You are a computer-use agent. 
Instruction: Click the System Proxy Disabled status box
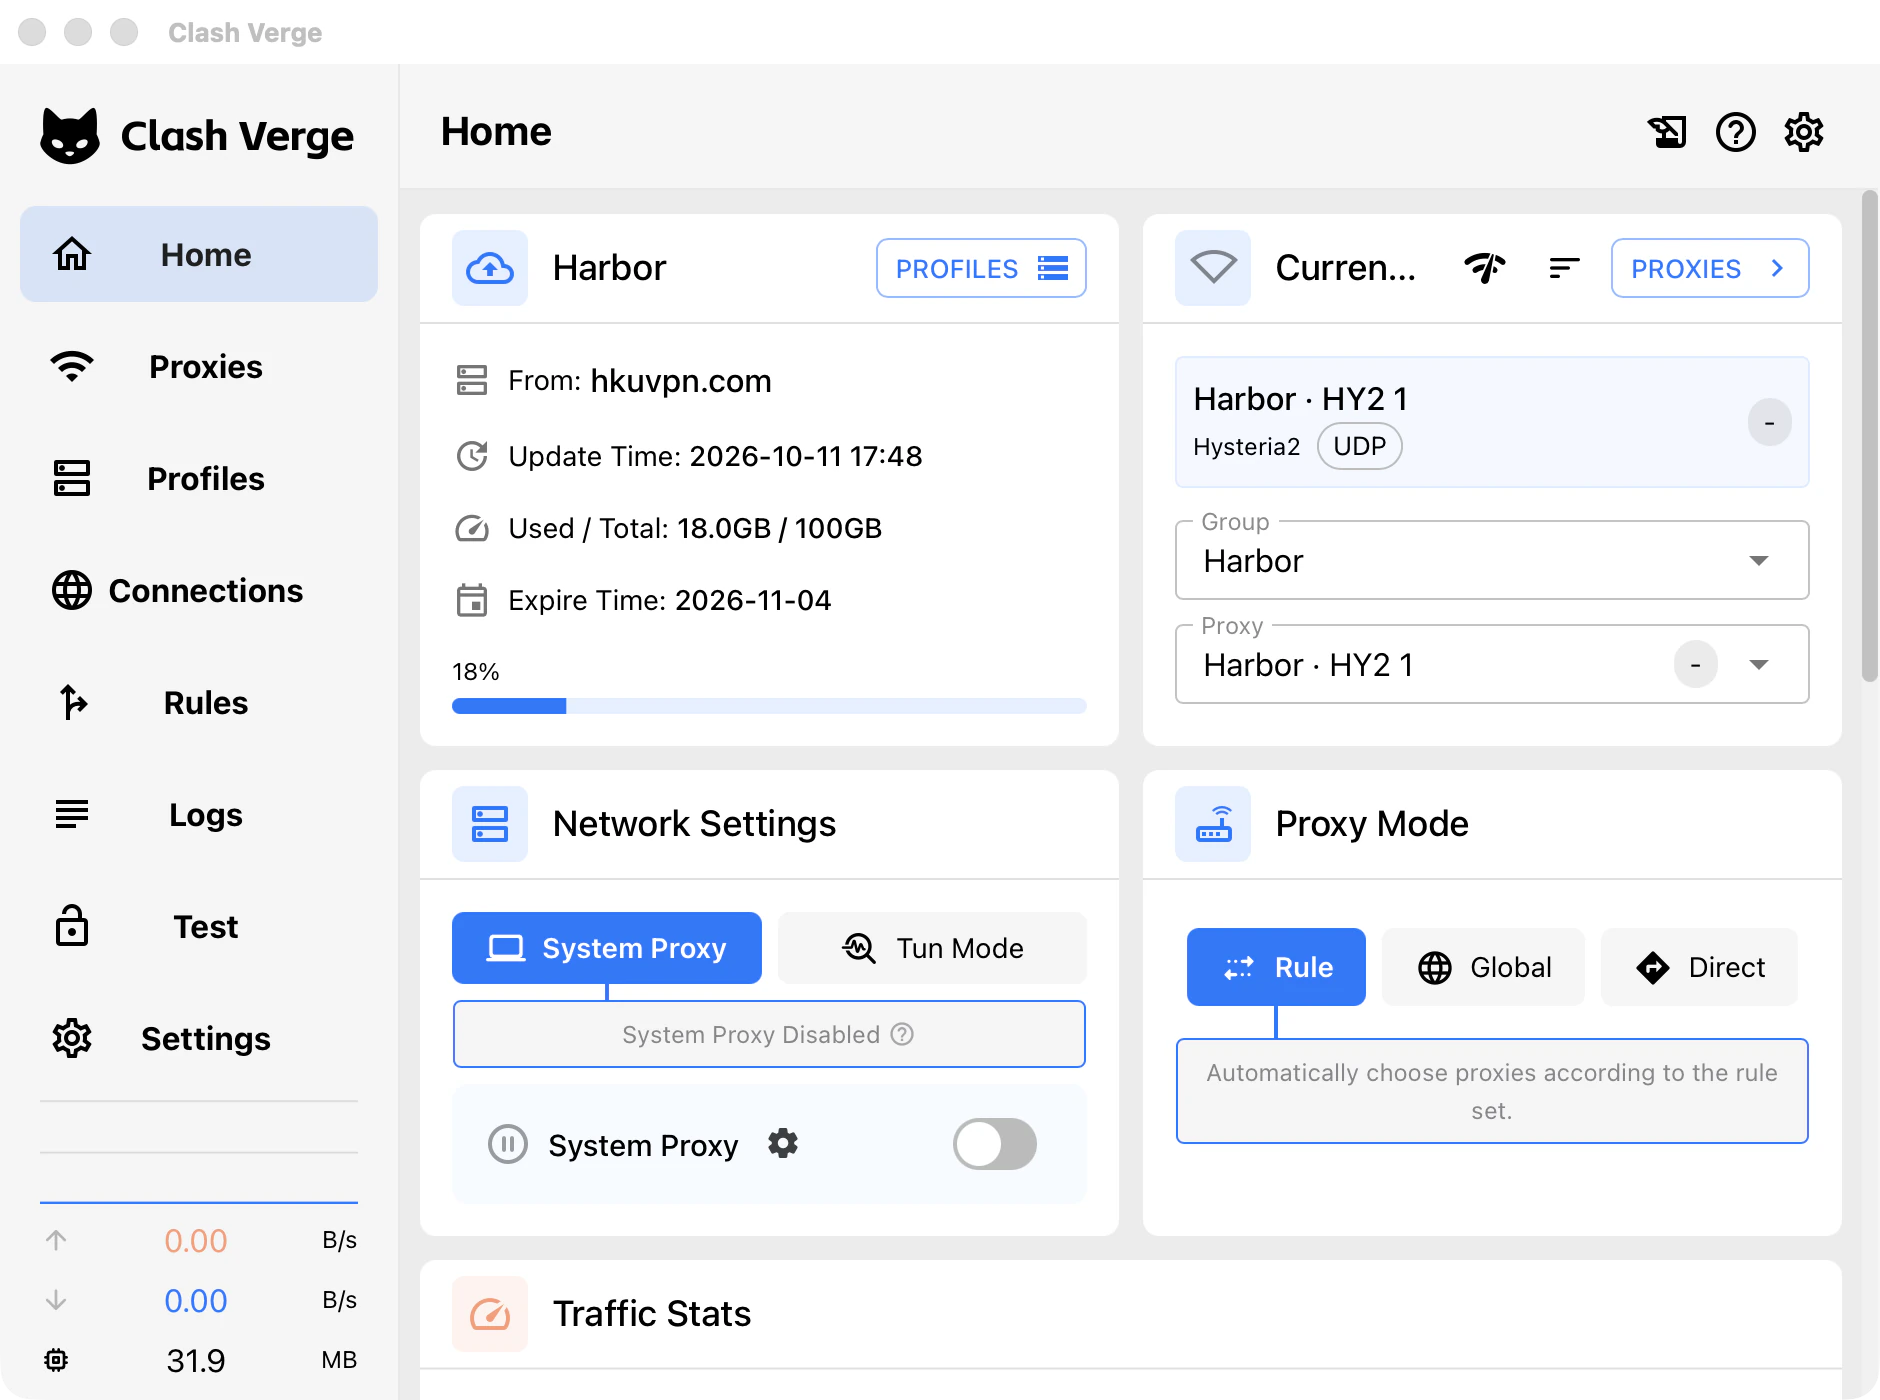click(x=769, y=1034)
